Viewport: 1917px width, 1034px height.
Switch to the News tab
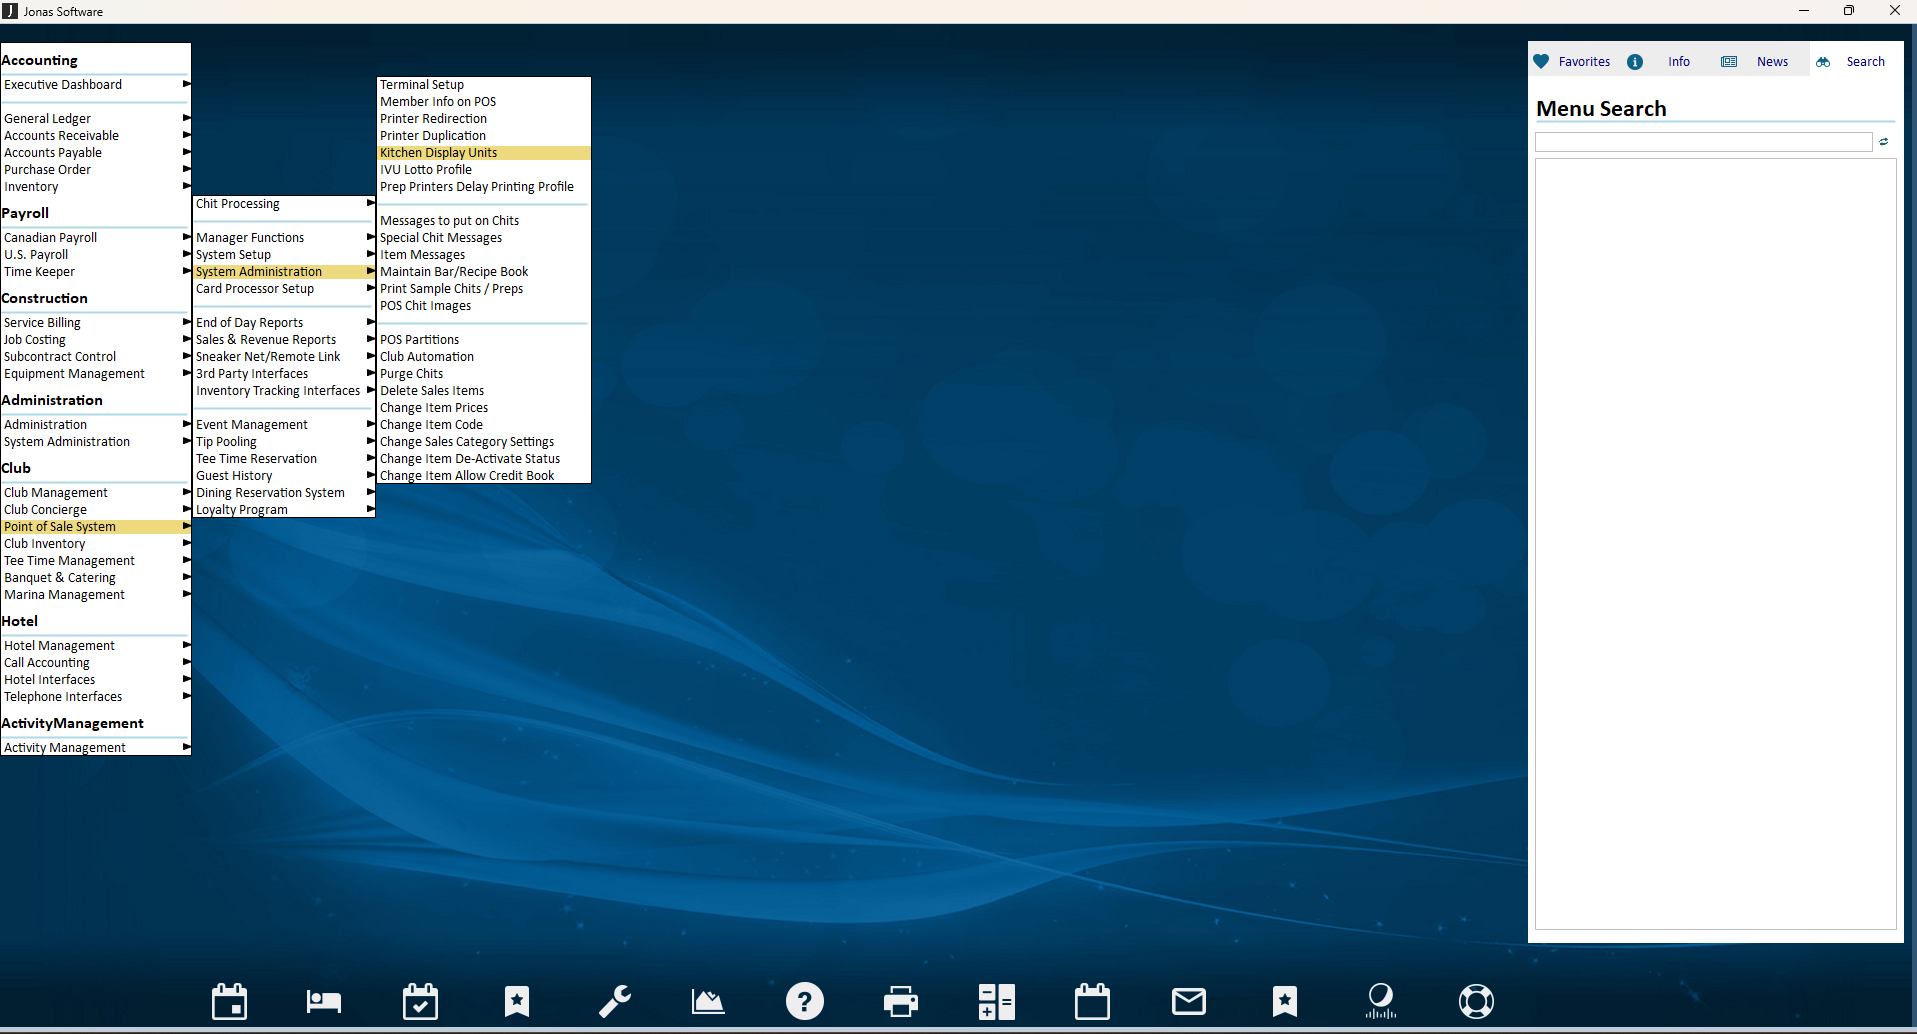point(1772,62)
